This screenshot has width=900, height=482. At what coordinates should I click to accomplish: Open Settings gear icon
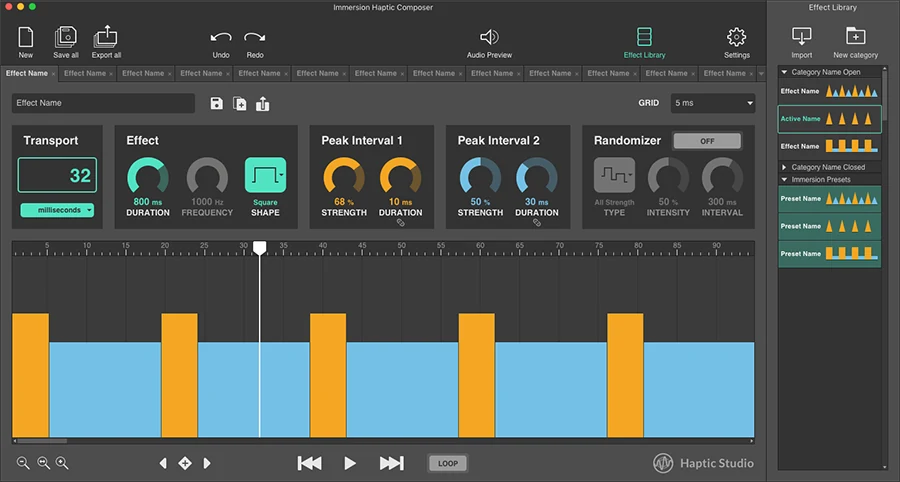point(736,37)
